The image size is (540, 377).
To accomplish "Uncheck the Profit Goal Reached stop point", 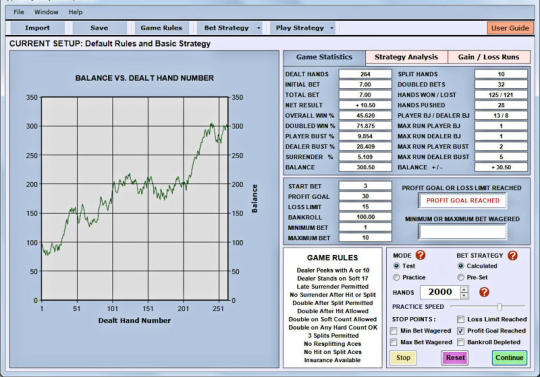I will click(460, 331).
